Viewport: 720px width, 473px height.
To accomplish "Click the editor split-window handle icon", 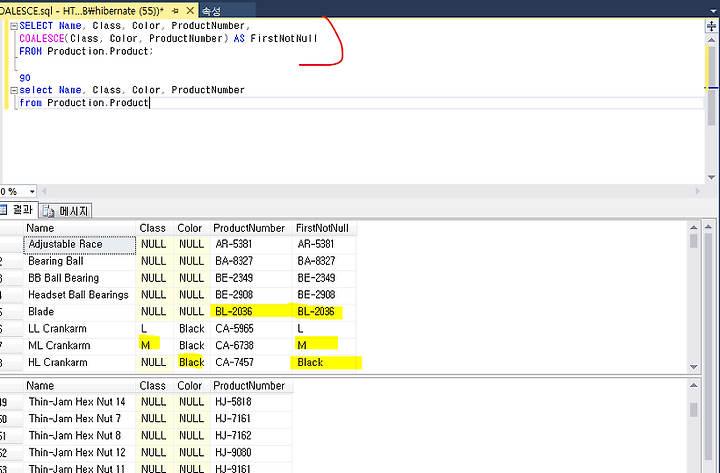I will tap(711, 26).
